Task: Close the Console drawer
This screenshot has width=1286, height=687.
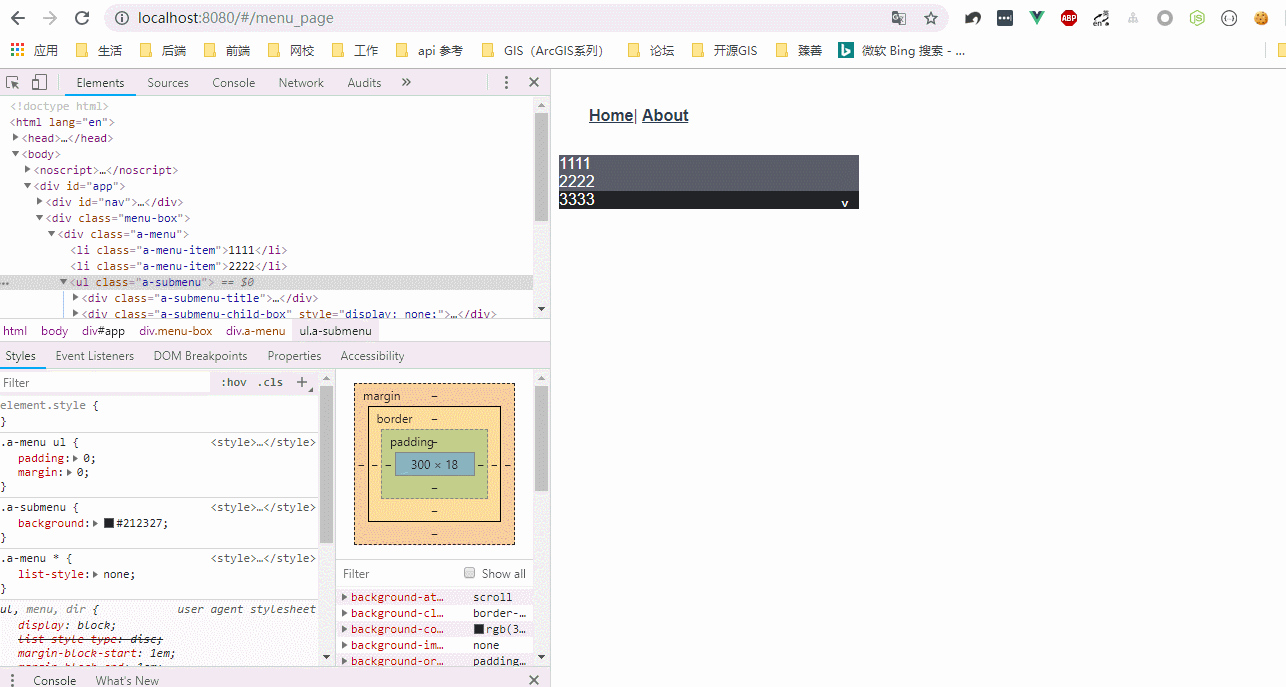Action: pyautogui.click(x=534, y=680)
